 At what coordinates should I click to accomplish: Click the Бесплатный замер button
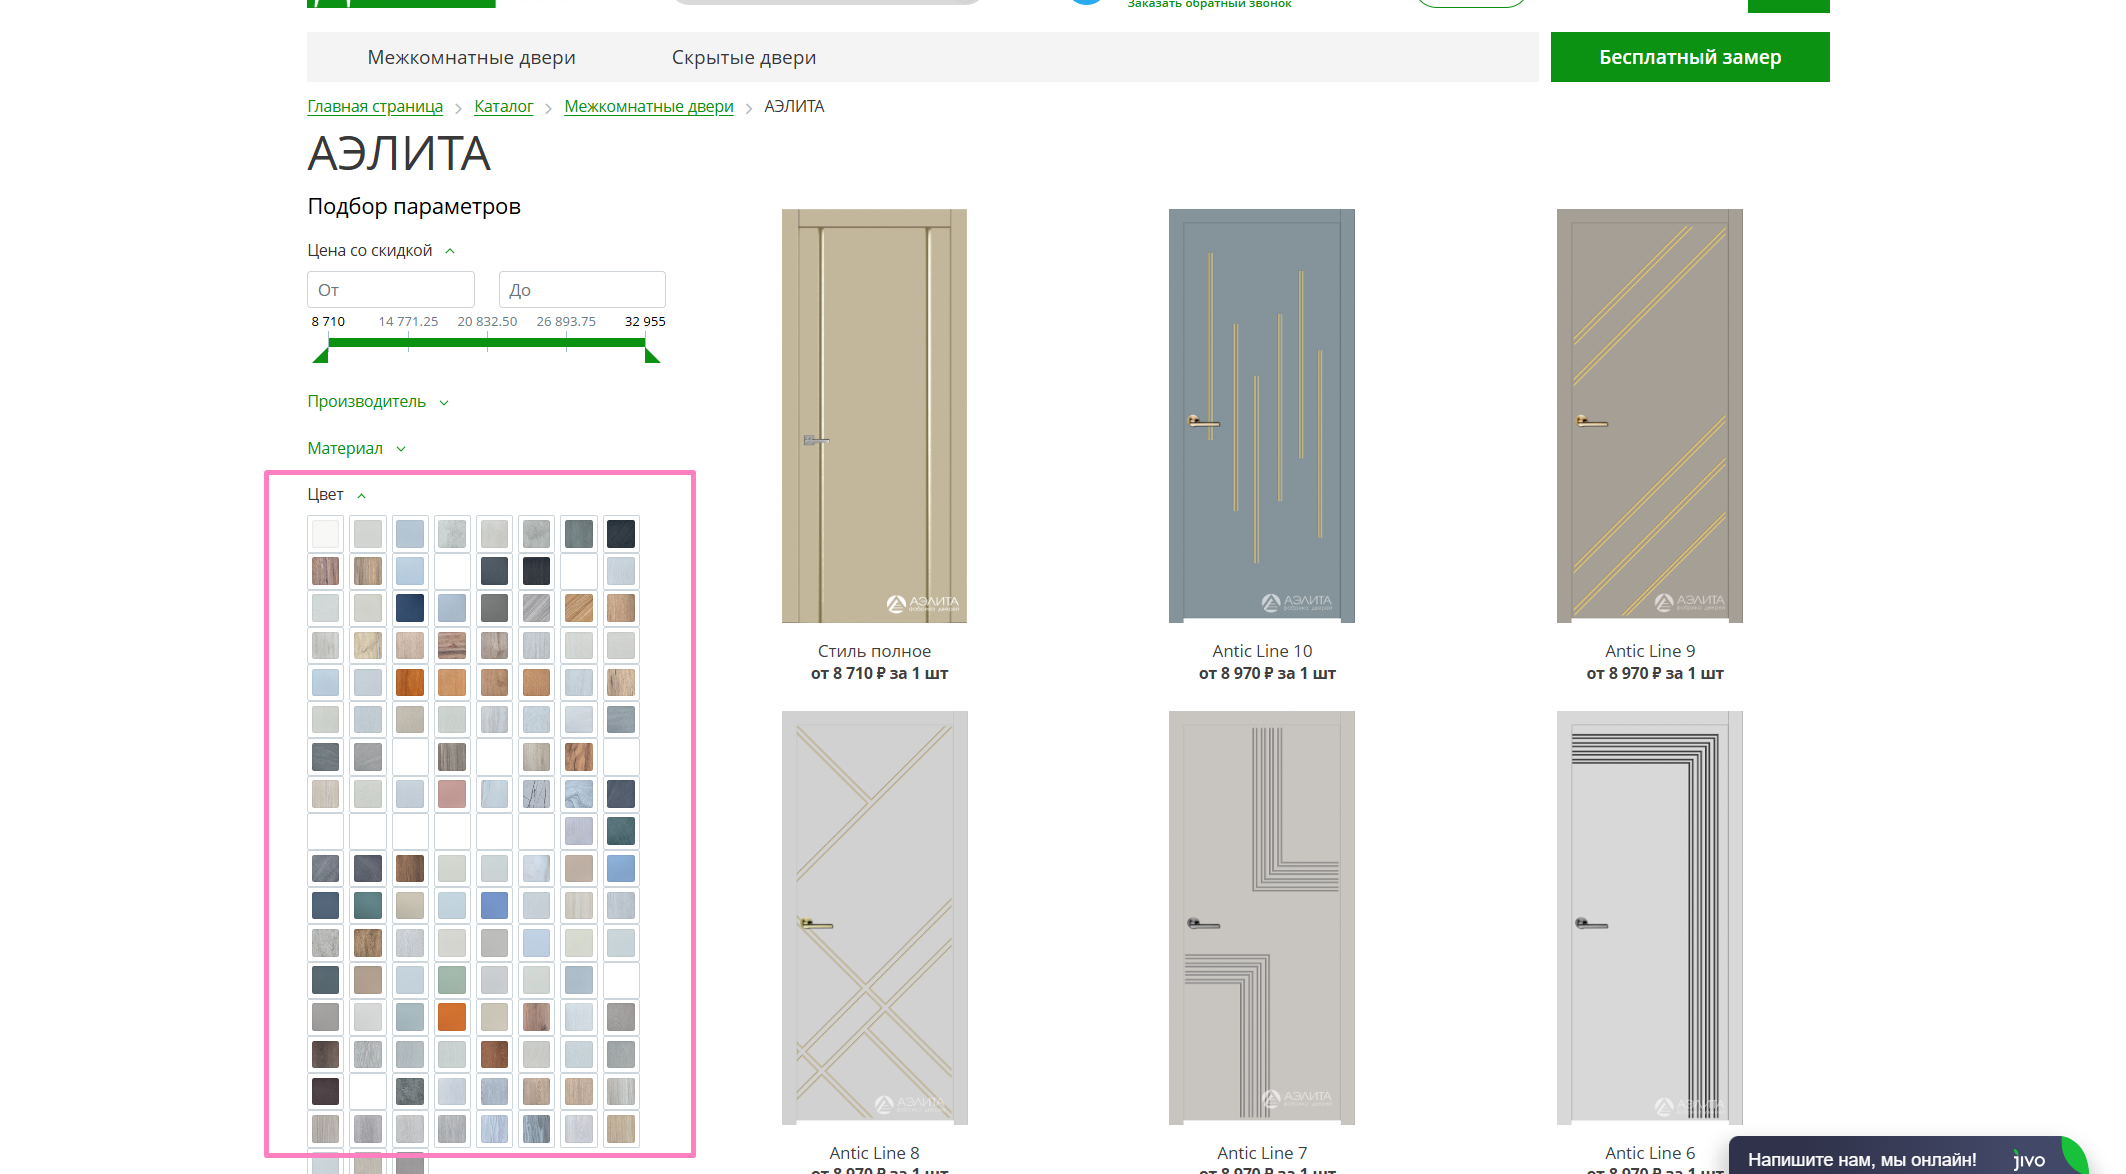pyautogui.click(x=1690, y=57)
